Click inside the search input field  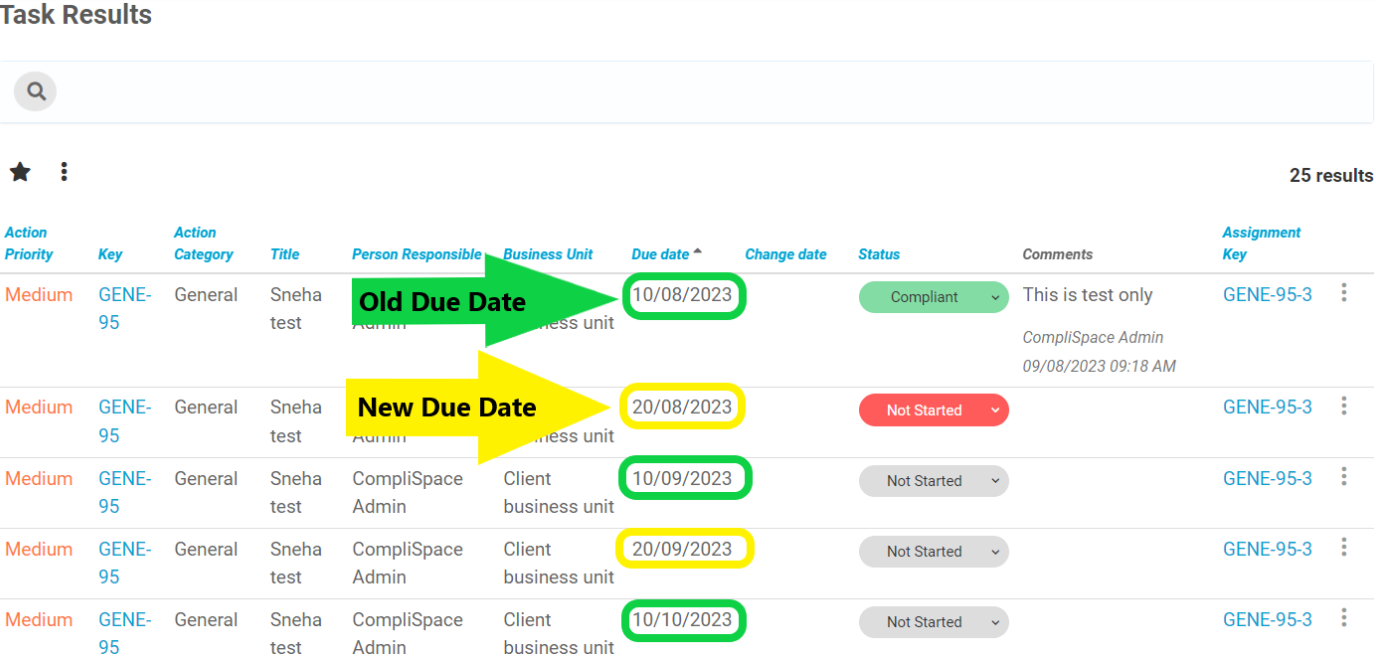tap(400, 91)
